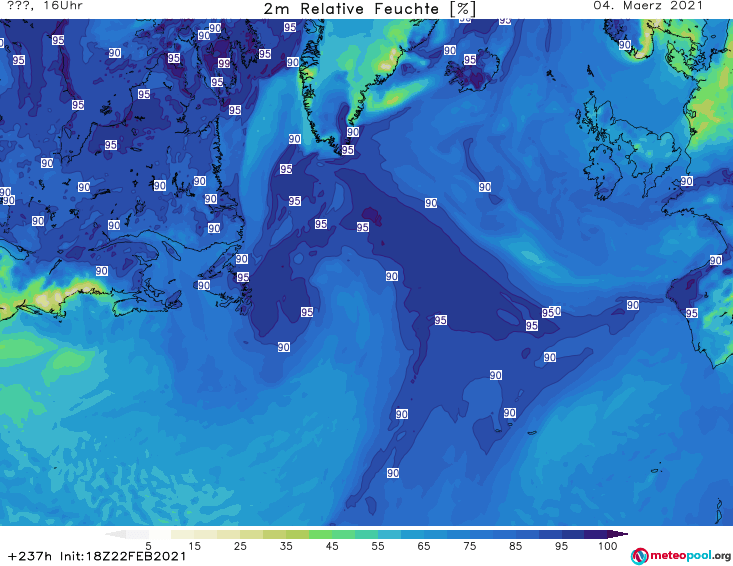Click the date '04. Maerz 2021'
Screen dimensions: 733x566
tap(648, 6)
